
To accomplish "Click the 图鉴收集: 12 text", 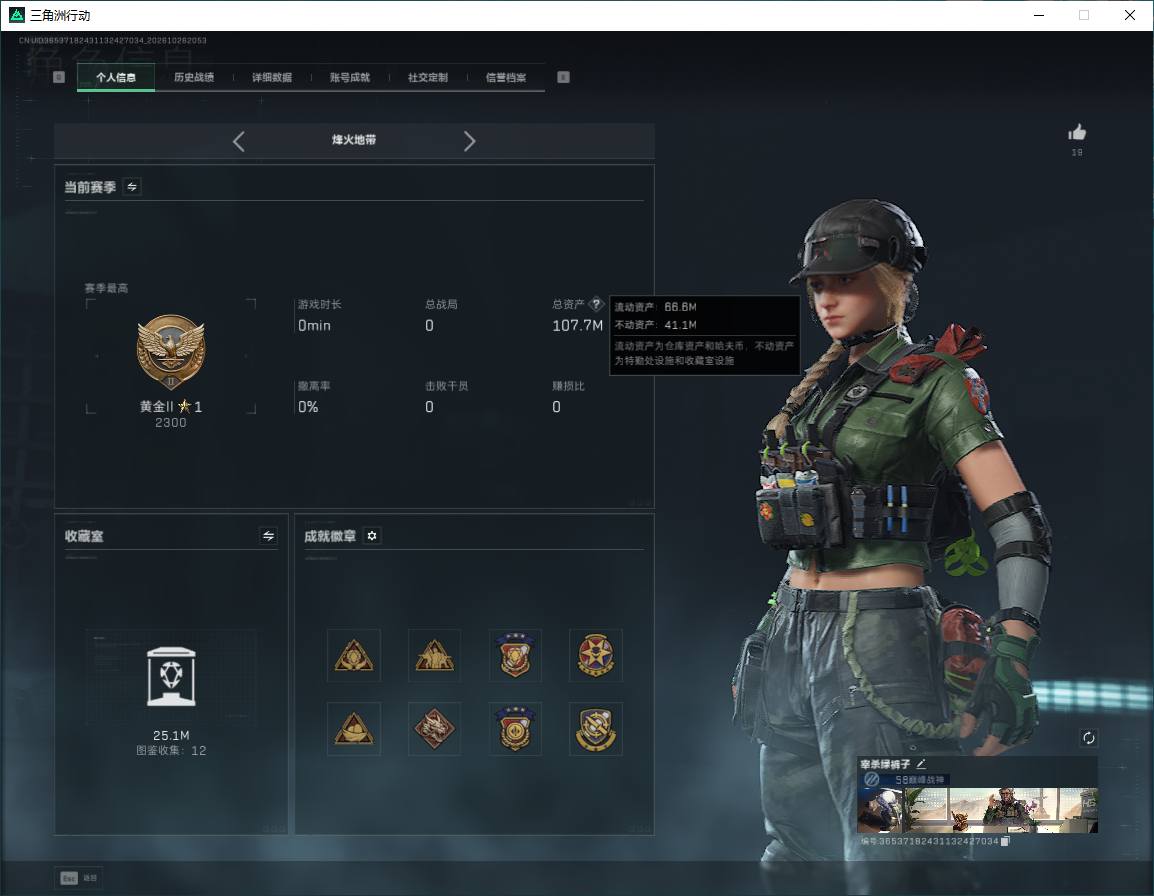I will point(171,751).
